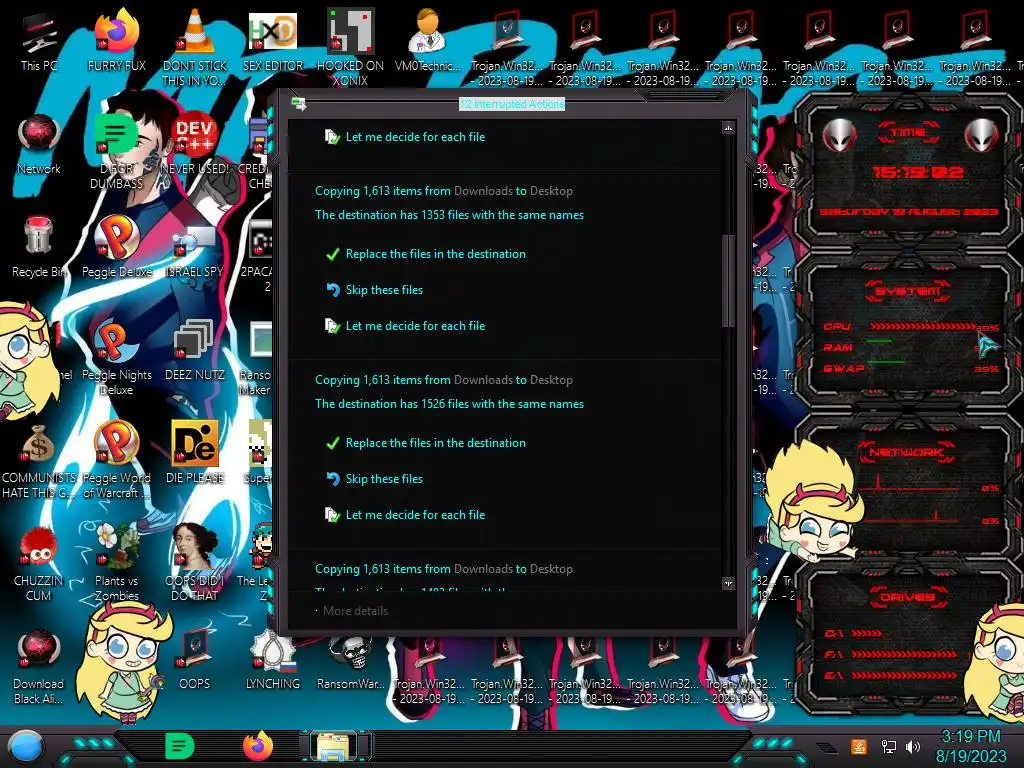Launch Peggle Deluxe from desktop

[x=117, y=247]
